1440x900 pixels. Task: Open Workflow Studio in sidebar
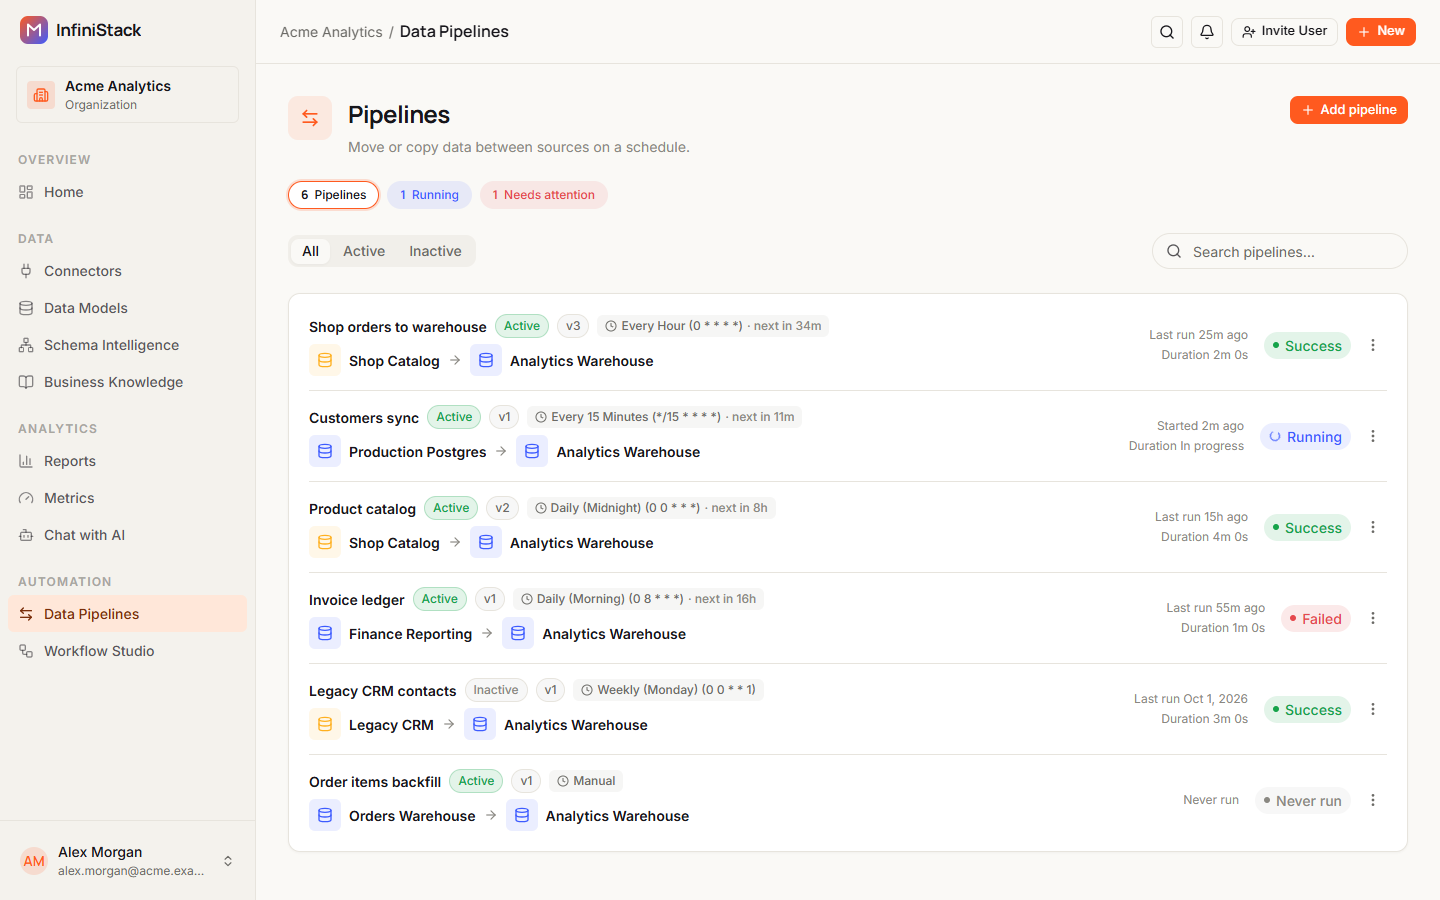tap(127, 651)
